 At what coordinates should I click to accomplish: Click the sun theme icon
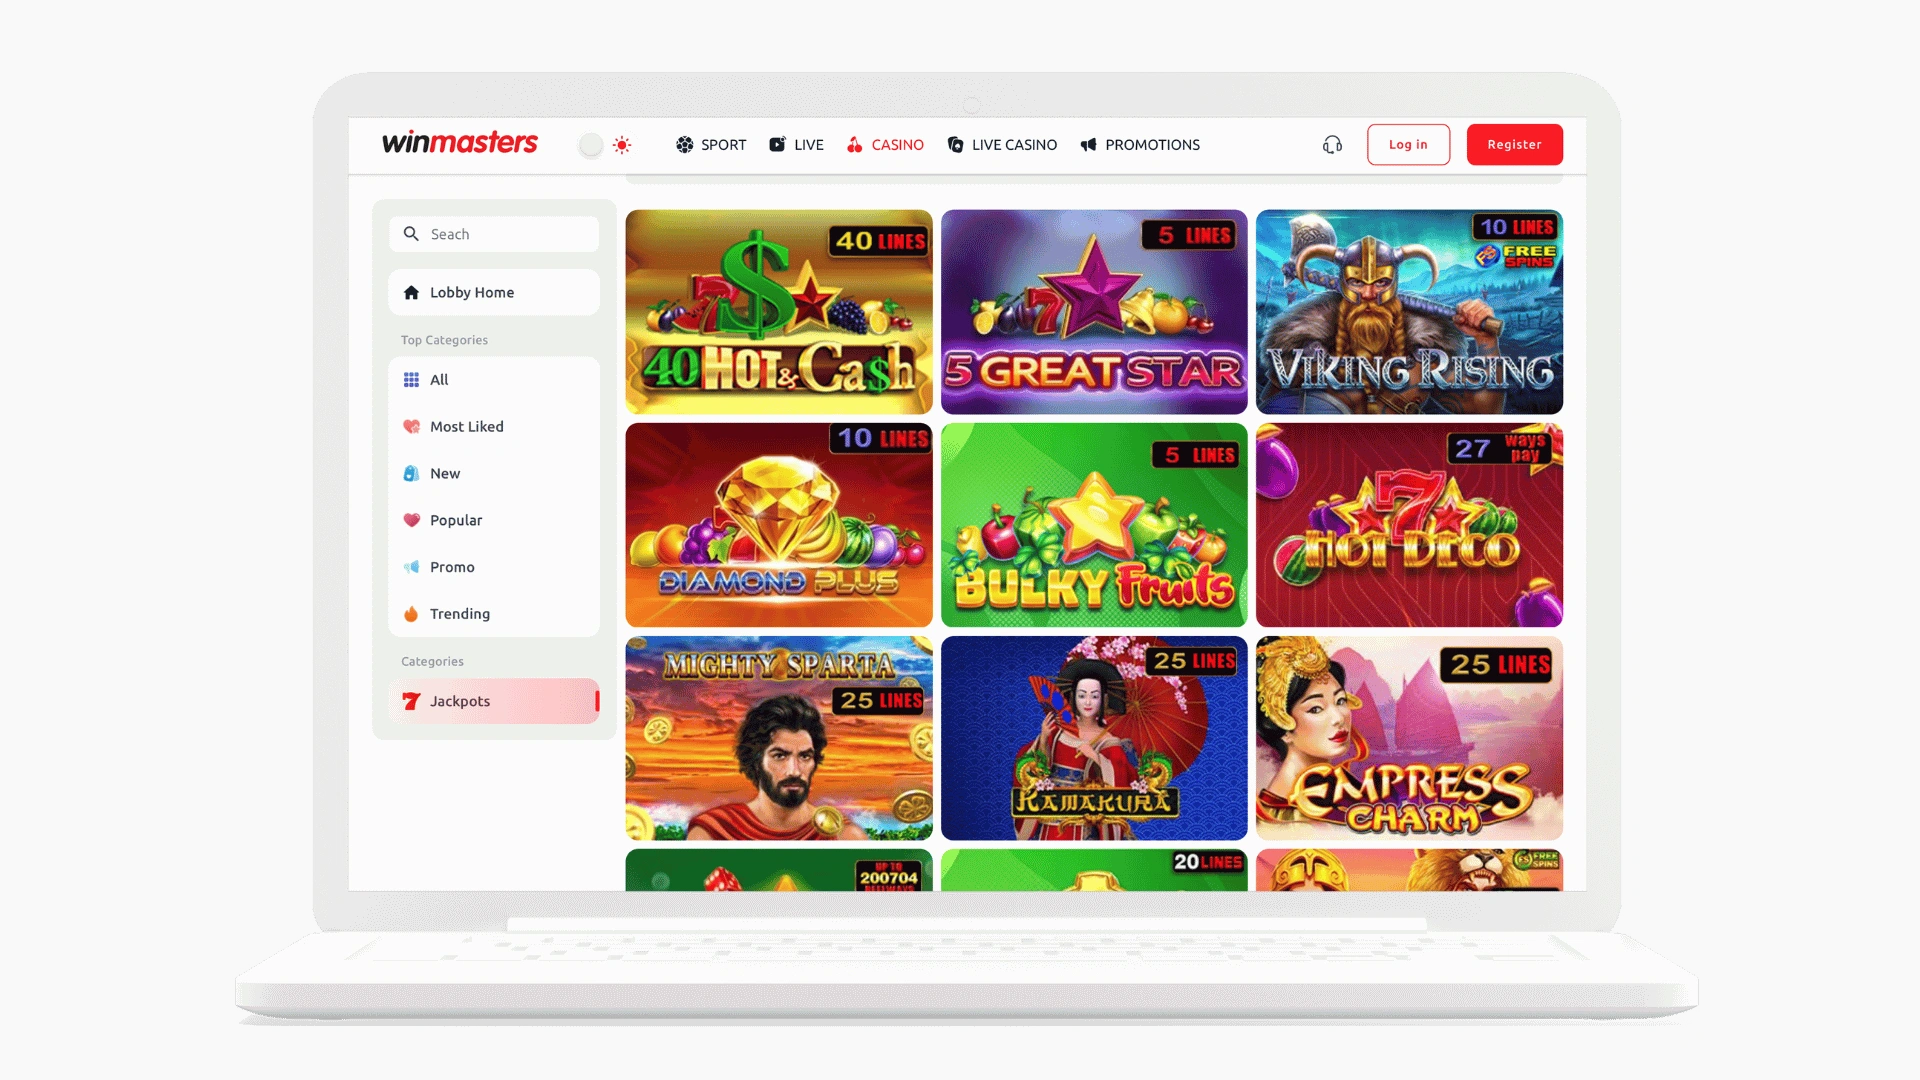[622, 145]
